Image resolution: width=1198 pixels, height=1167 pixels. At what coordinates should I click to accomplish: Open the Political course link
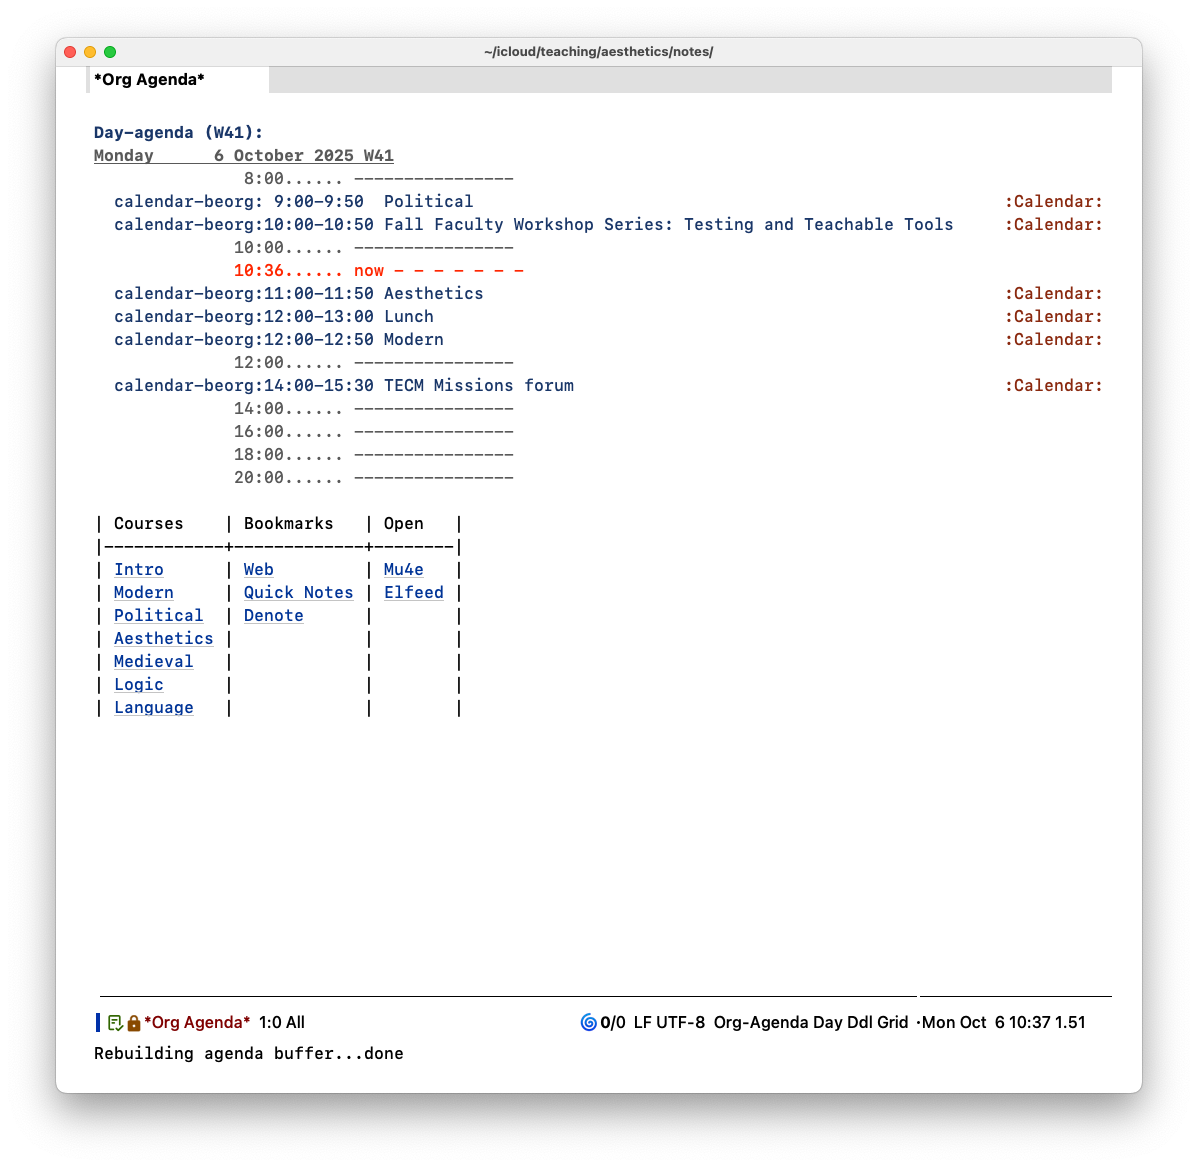click(158, 616)
